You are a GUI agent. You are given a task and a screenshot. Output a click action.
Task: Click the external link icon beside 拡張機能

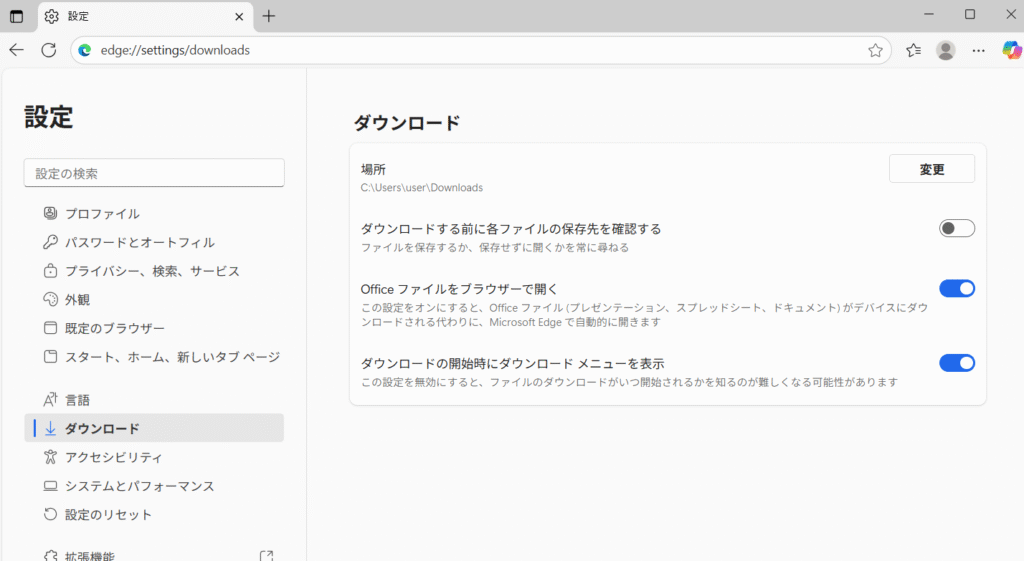pyautogui.click(x=266, y=556)
